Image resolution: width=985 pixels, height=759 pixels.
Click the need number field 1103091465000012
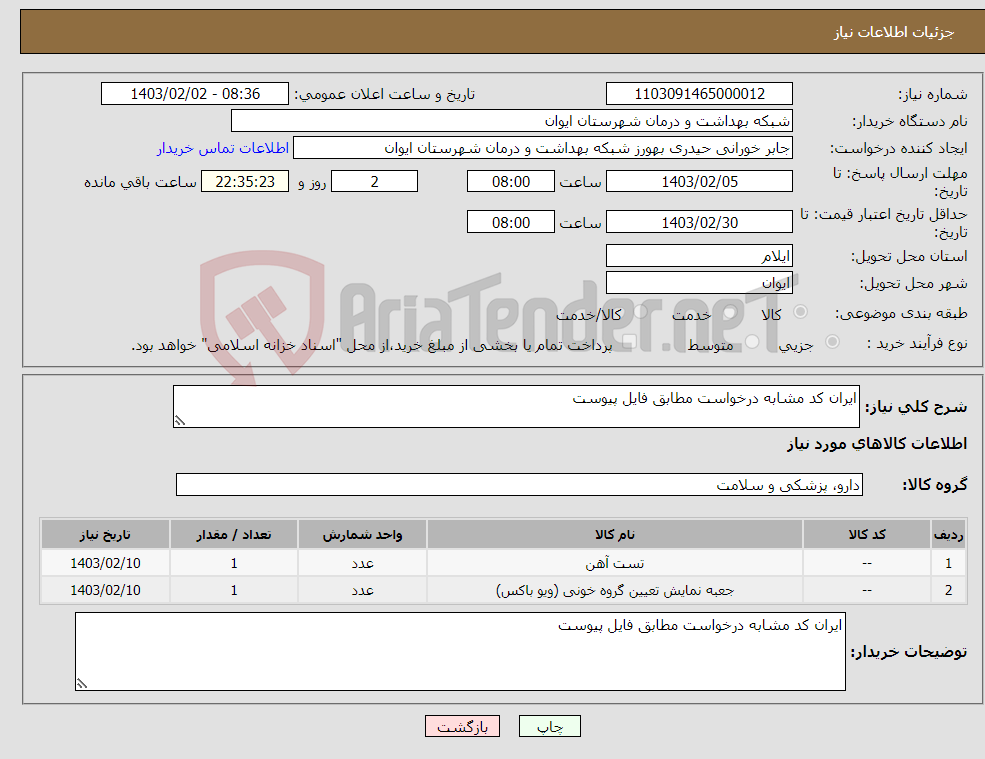coord(699,94)
